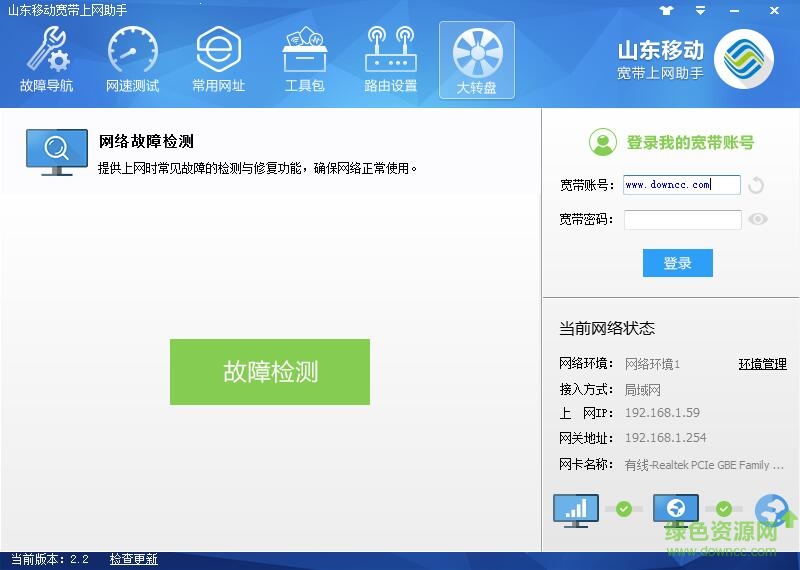Click the 宽带密码 password field
This screenshot has height=570, width=800.
tap(682, 220)
